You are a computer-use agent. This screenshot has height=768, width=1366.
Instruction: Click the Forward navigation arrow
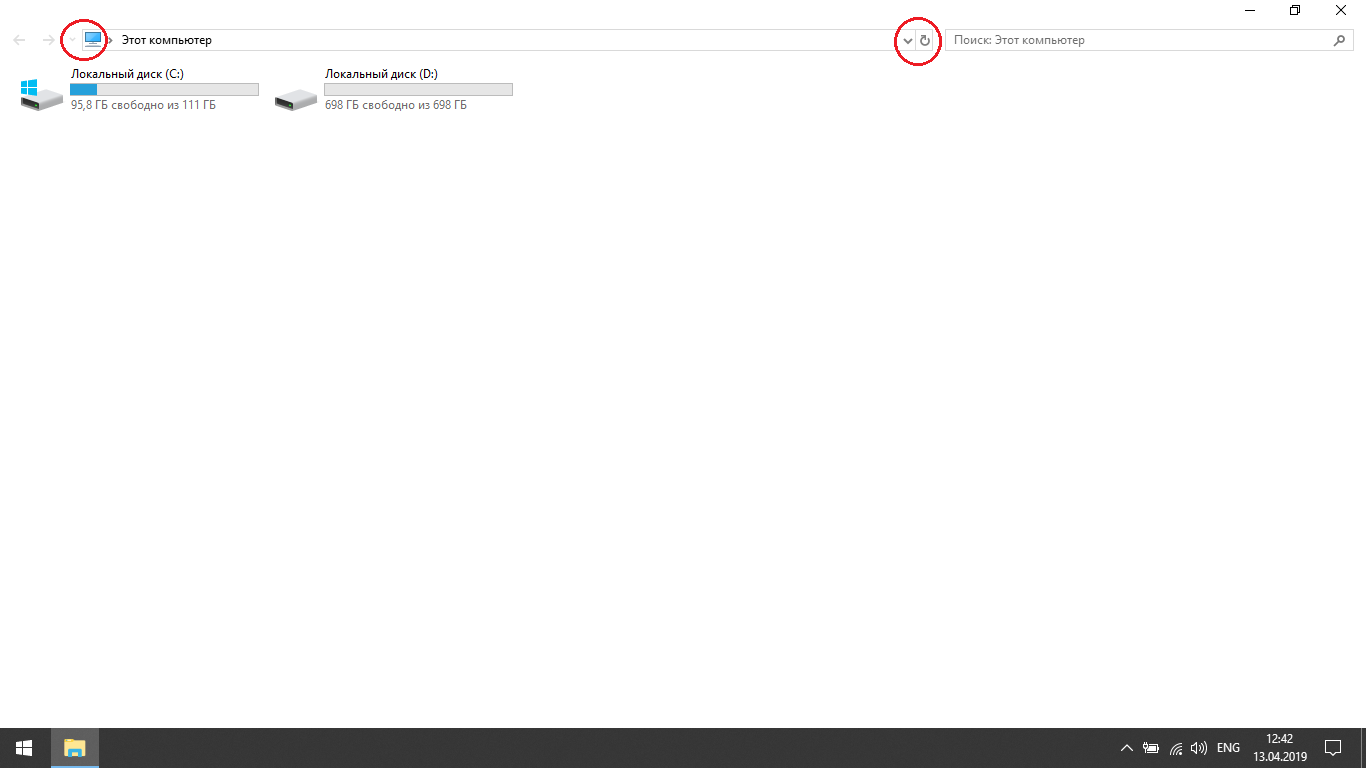(48, 40)
